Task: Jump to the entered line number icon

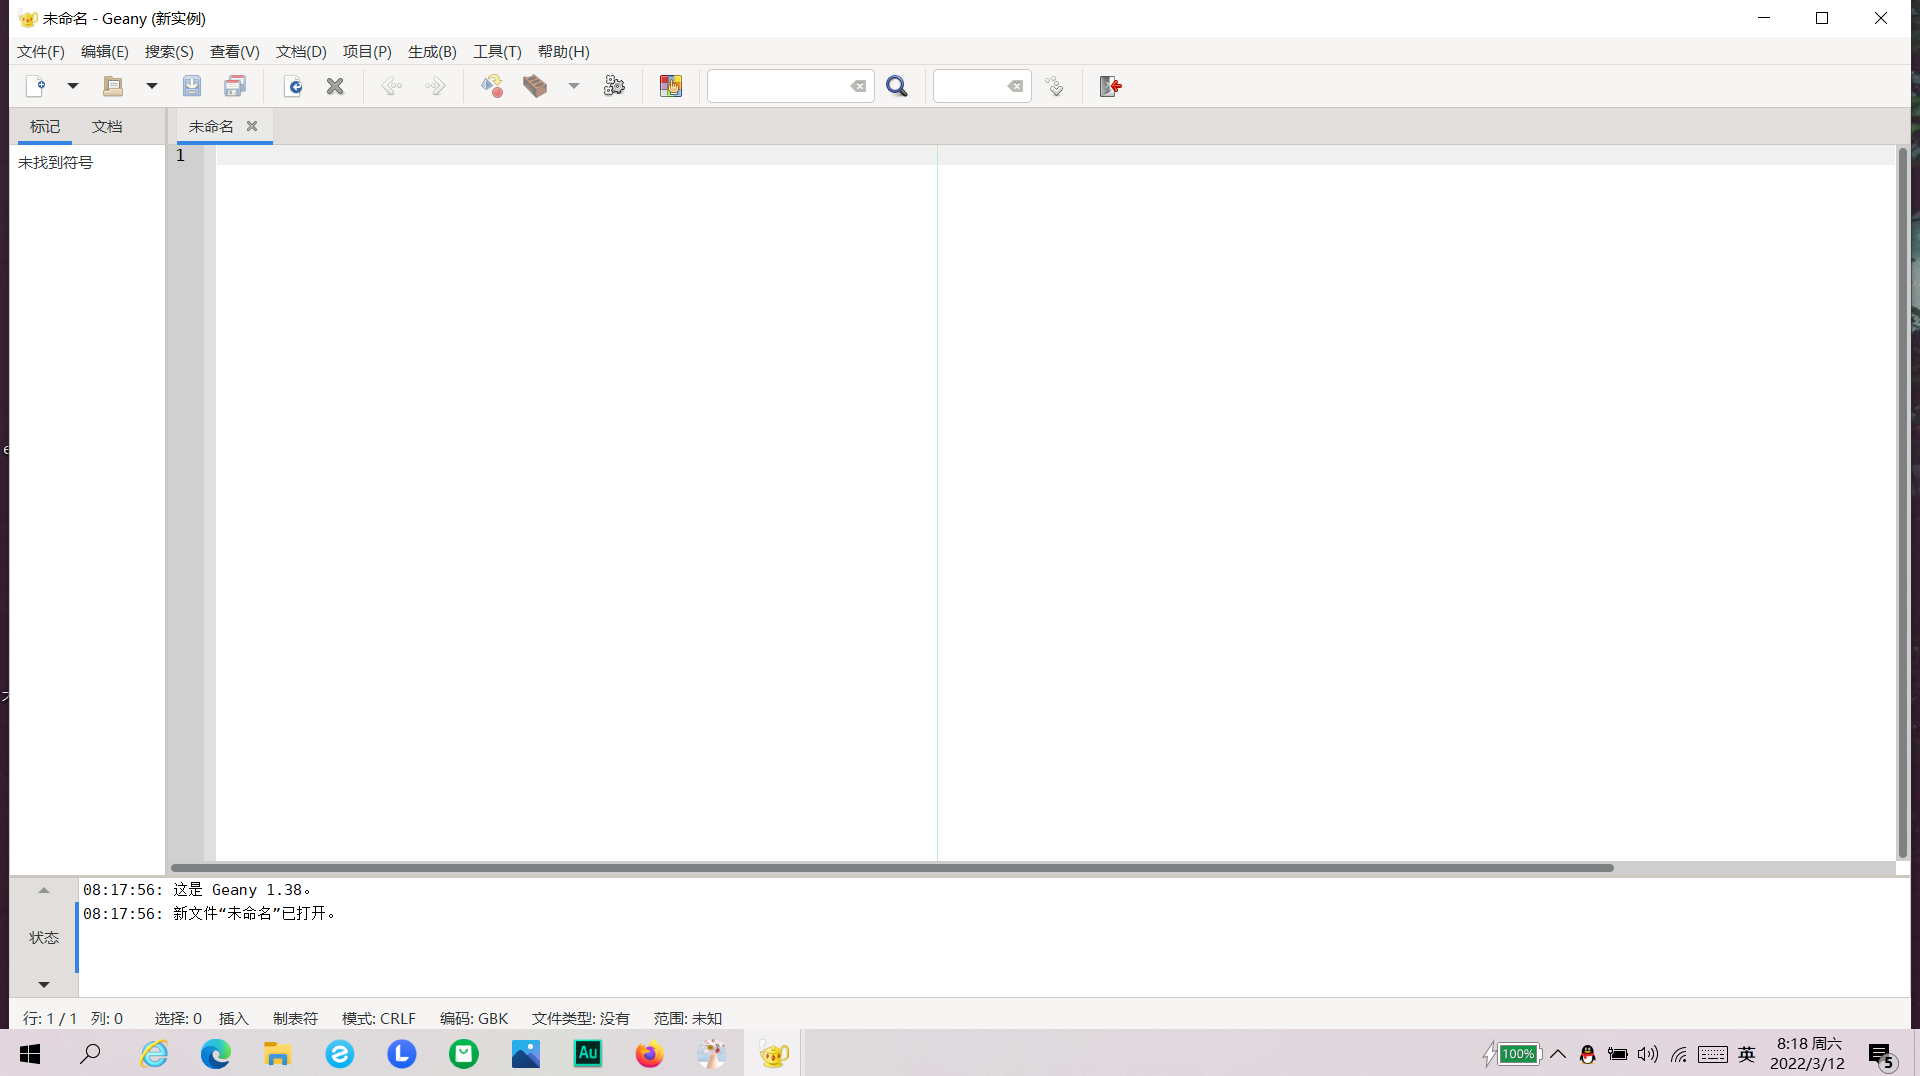Action: coord(1054,86)
